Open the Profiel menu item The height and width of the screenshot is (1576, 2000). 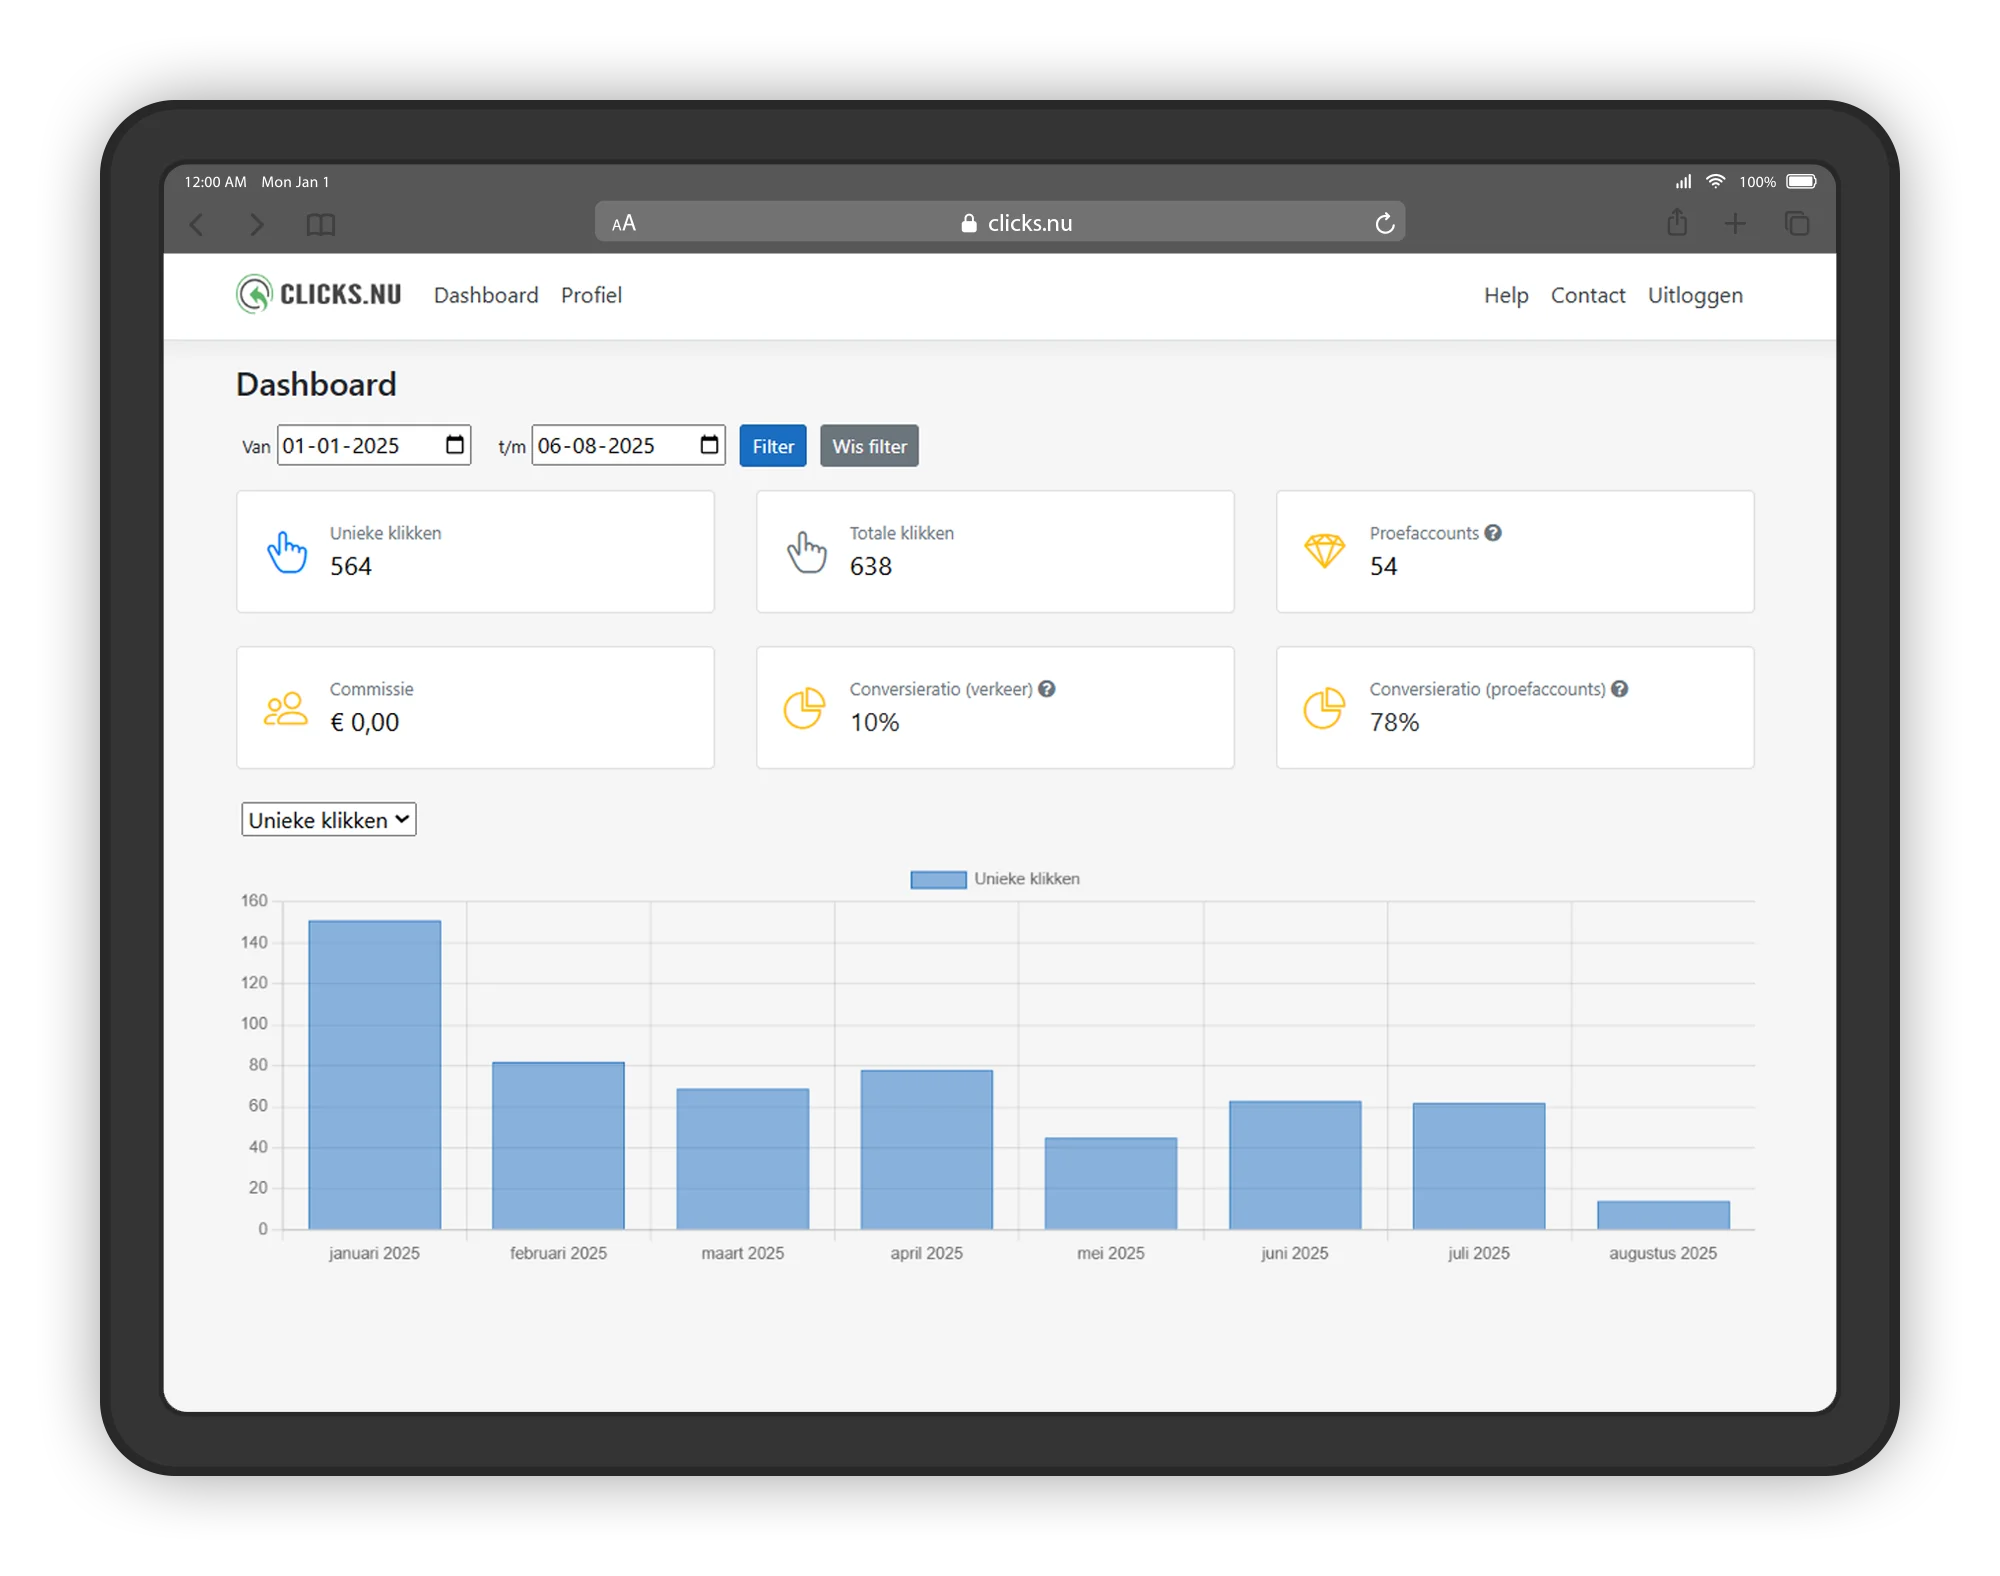(x=591, y=295)
